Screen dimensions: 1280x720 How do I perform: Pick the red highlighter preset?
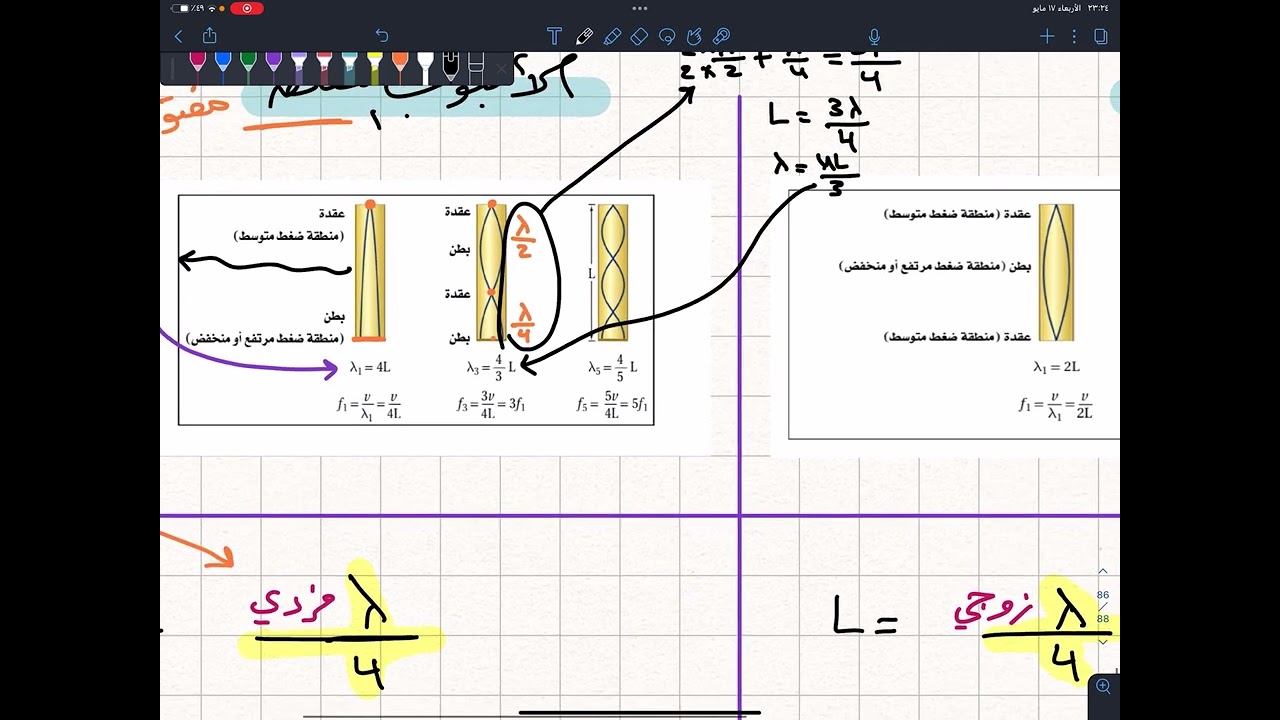(324, 66)
